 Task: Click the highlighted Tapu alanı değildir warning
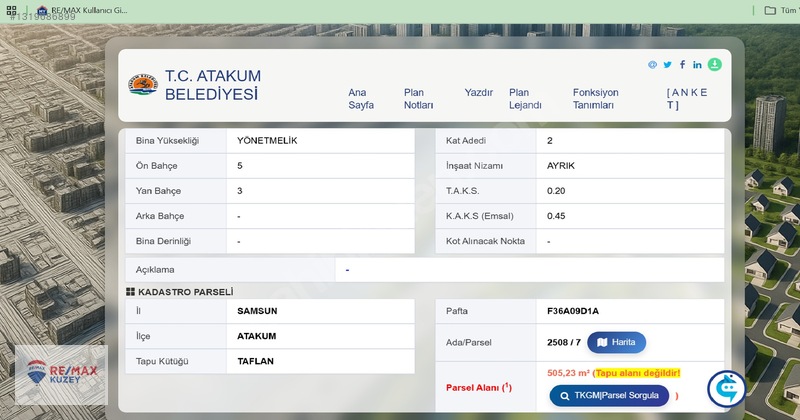pyautogui.click(x=638, y=373)
